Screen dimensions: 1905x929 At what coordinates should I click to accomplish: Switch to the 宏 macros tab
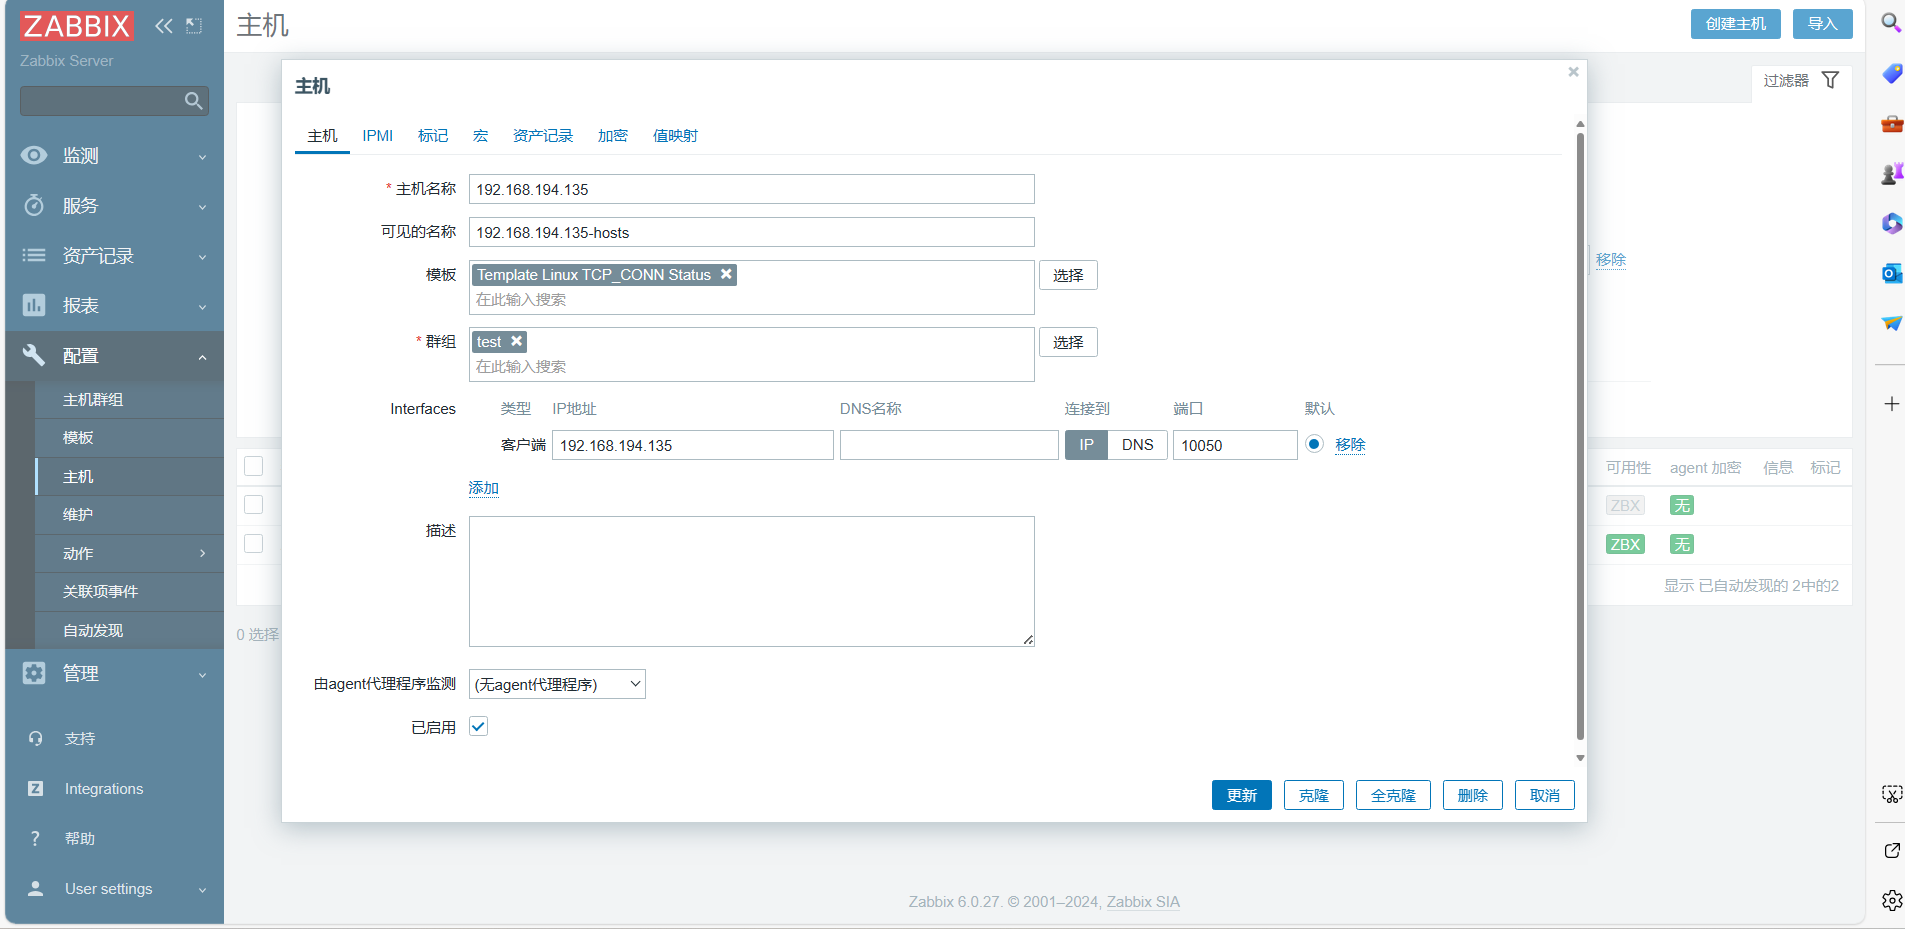[480, 136]
